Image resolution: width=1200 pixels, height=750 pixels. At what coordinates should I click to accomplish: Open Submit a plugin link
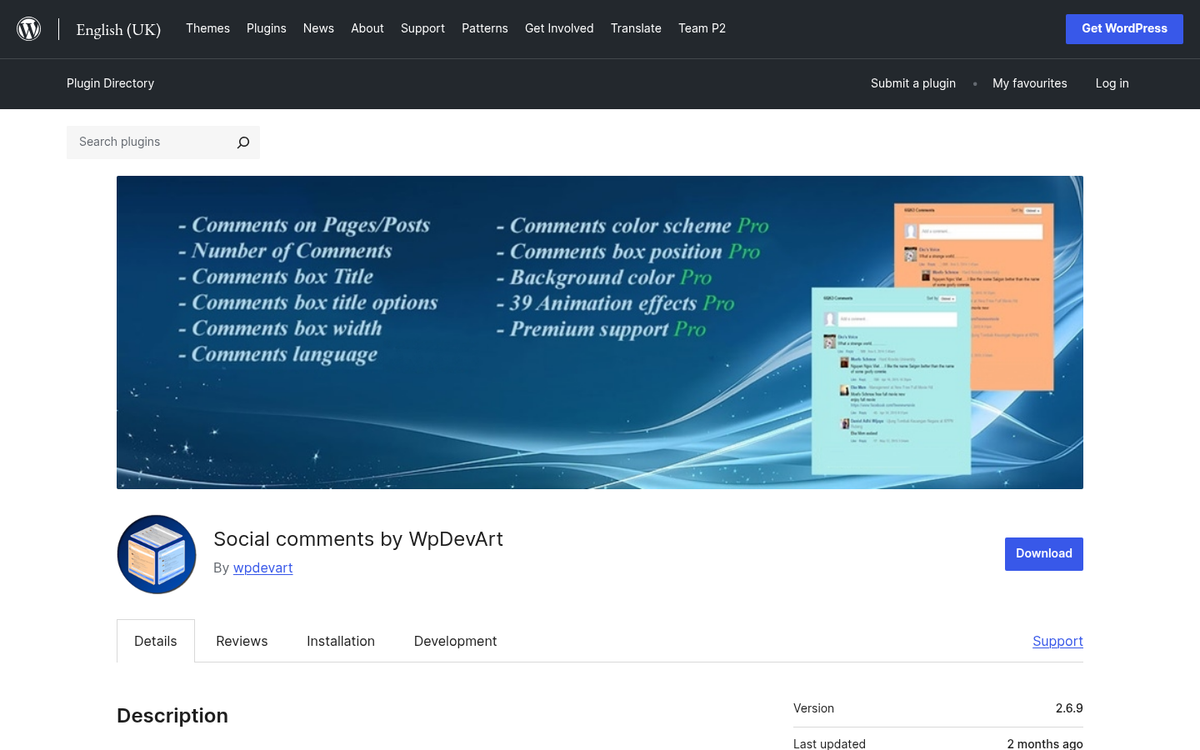pyautogui.click(x=912, y=83)
